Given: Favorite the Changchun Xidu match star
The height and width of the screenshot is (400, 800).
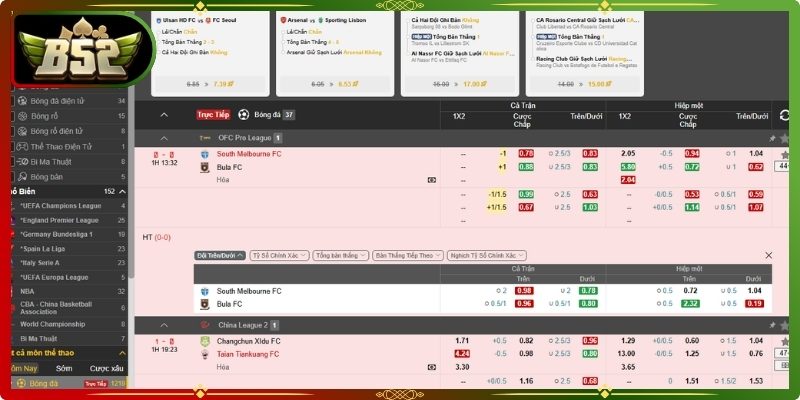Looking at the screenshot, I should 785,341.
